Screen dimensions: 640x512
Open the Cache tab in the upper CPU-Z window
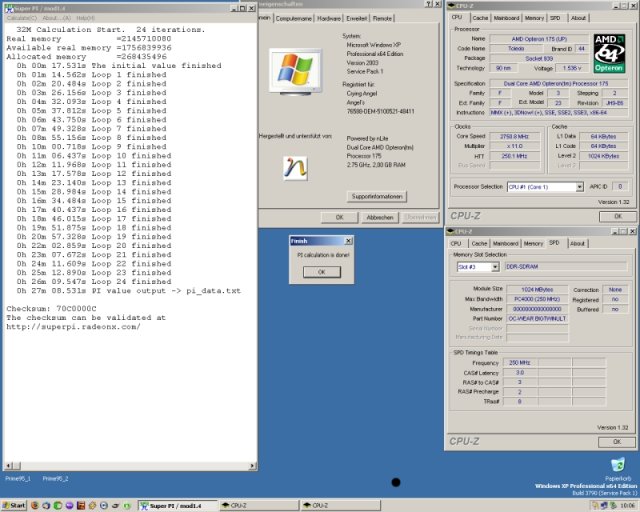click(x=480, y=18)
